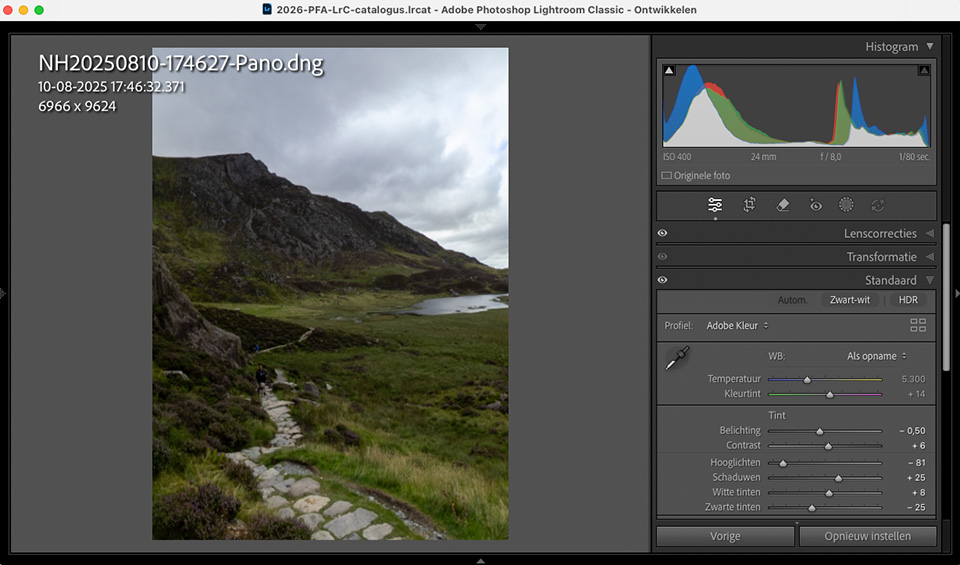Click the histogram graph area
Viewport: 960px width, 565px height.
(x=797, y=105)
